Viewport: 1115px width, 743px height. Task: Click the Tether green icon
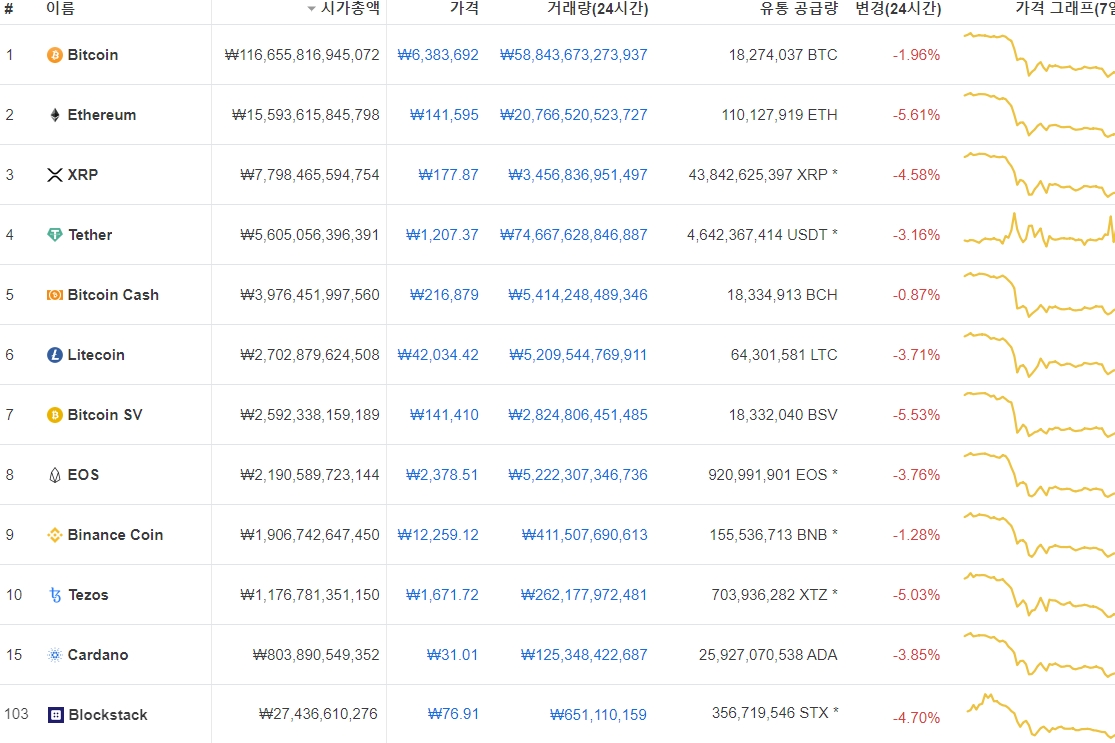click(x=55, y=235)
